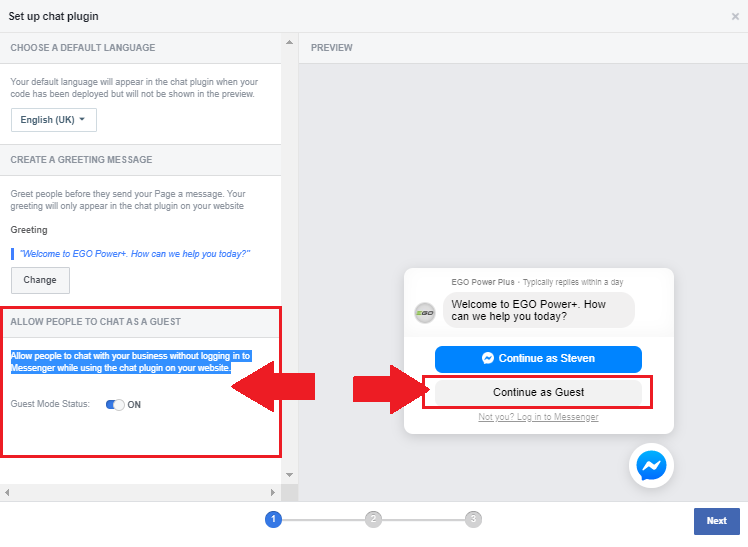Click the Next button
Image resolution: width=748 pixels, height=547 pixels.
point(717,521)
